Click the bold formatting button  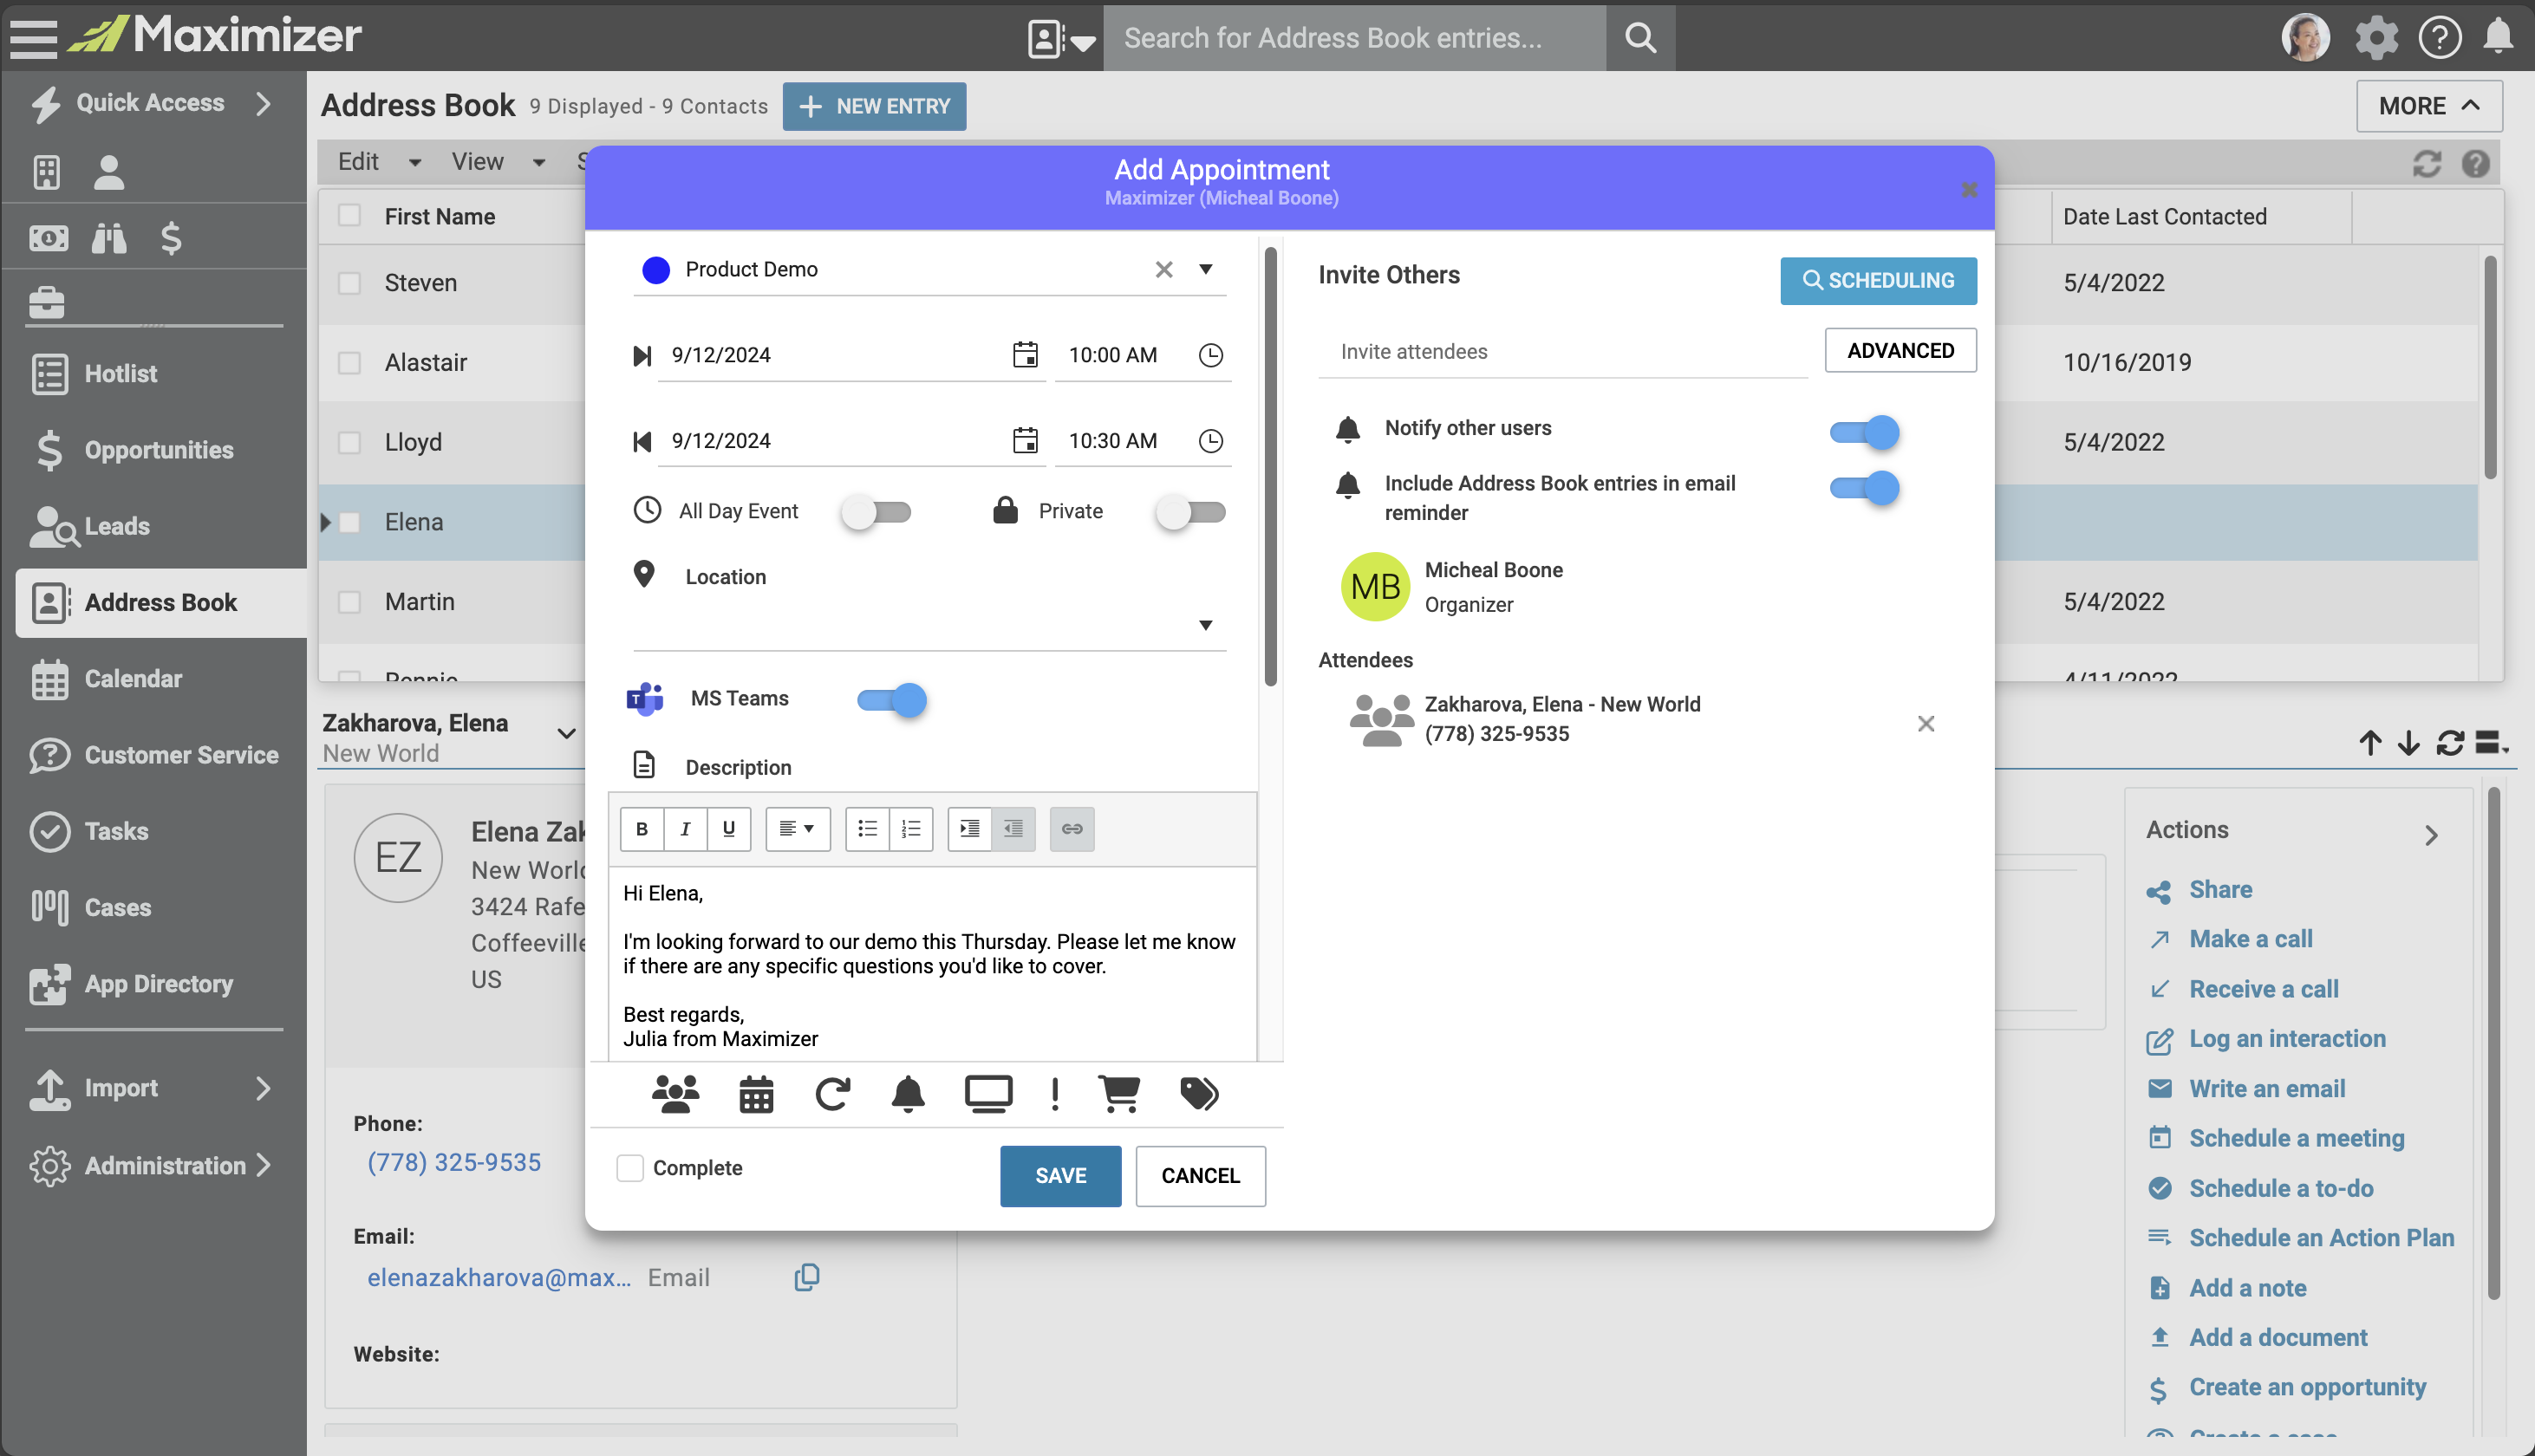(x=642, y=828)
